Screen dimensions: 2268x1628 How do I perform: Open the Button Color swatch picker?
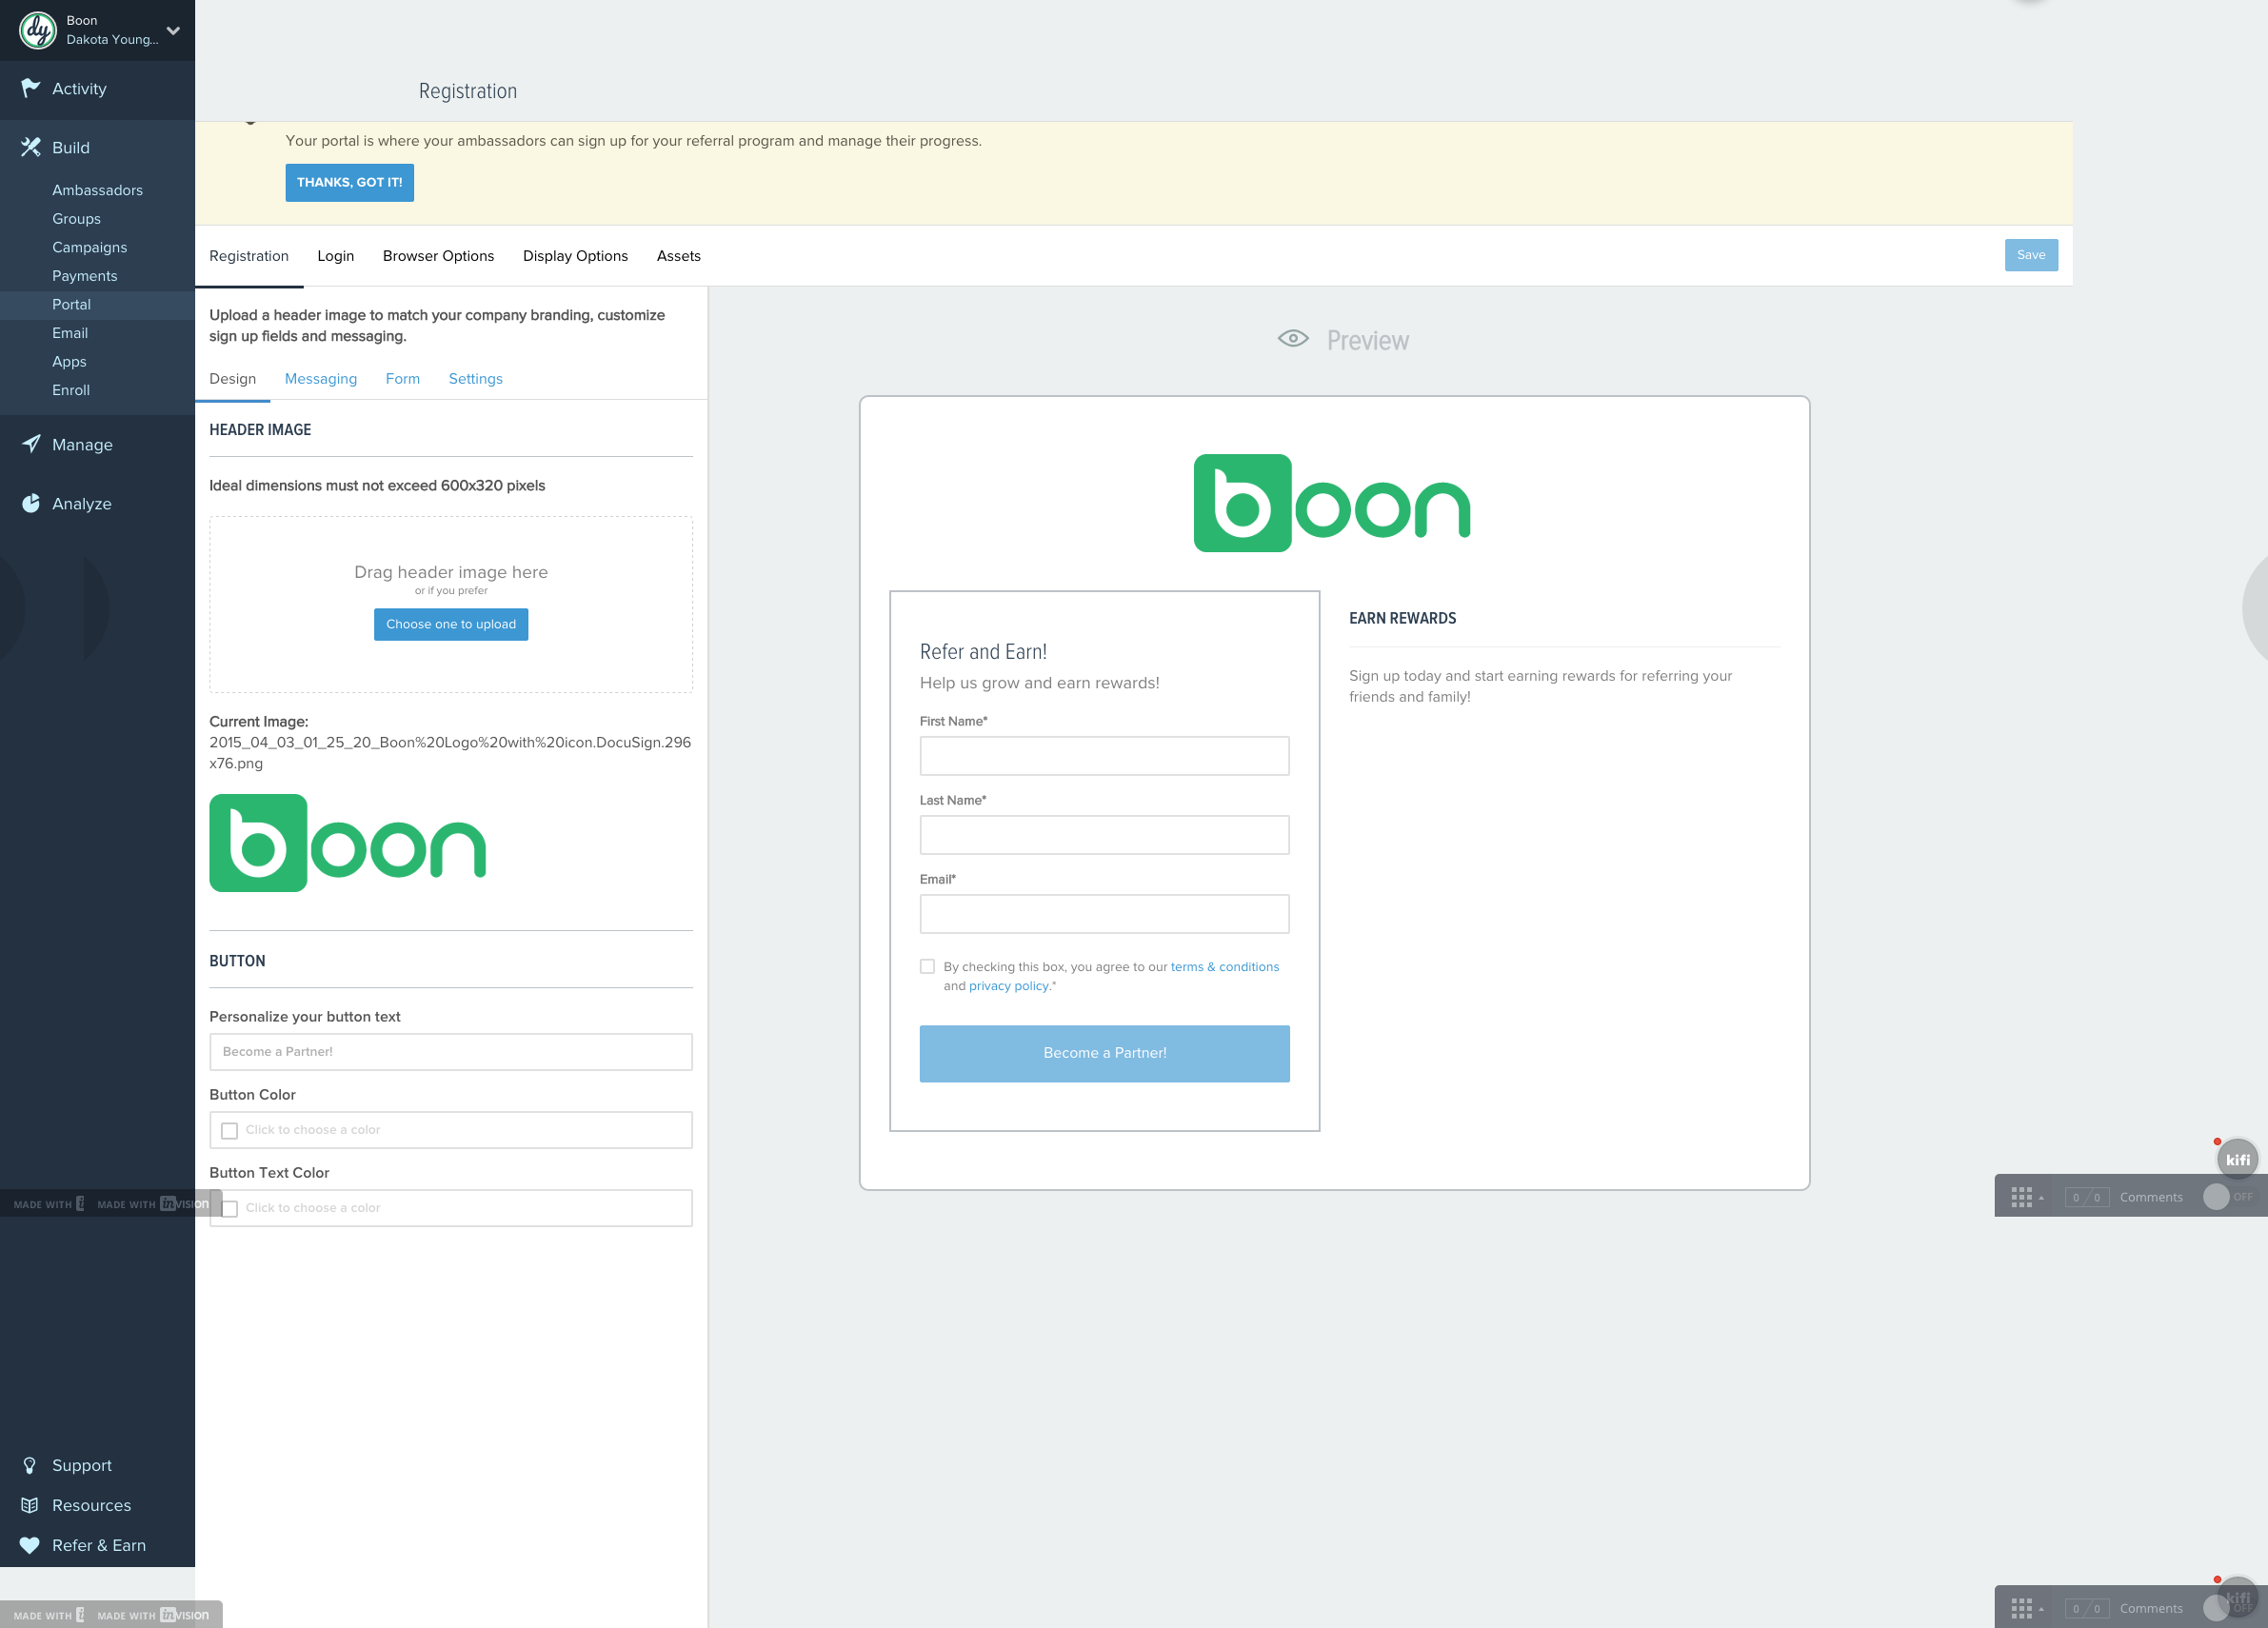pyautogui.click(x=230, y=1131)
